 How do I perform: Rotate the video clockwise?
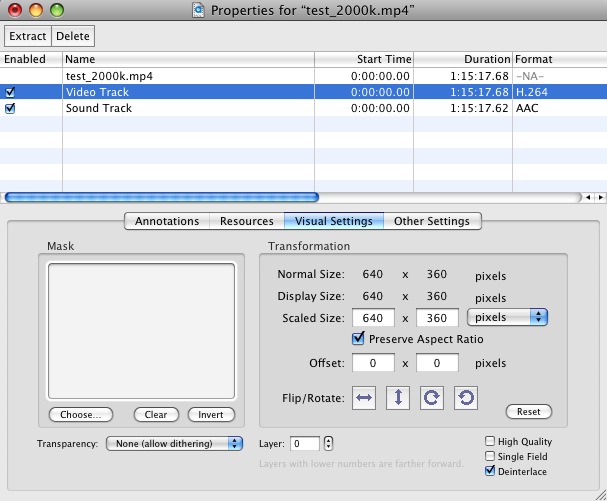pyautogui.click(x=432, y=398)
